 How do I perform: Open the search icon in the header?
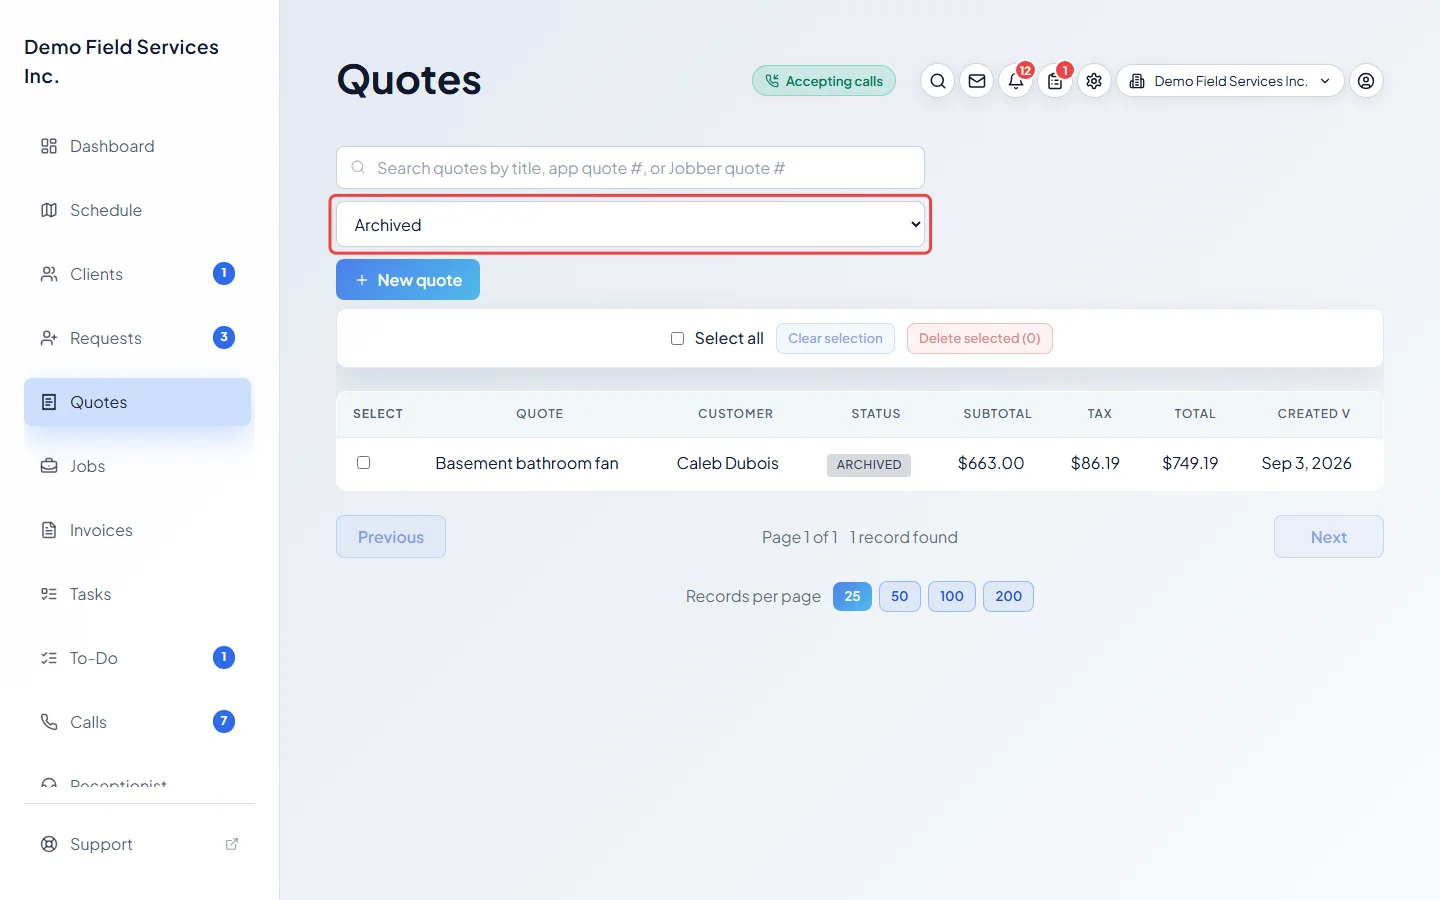click(x=937, y=81)
